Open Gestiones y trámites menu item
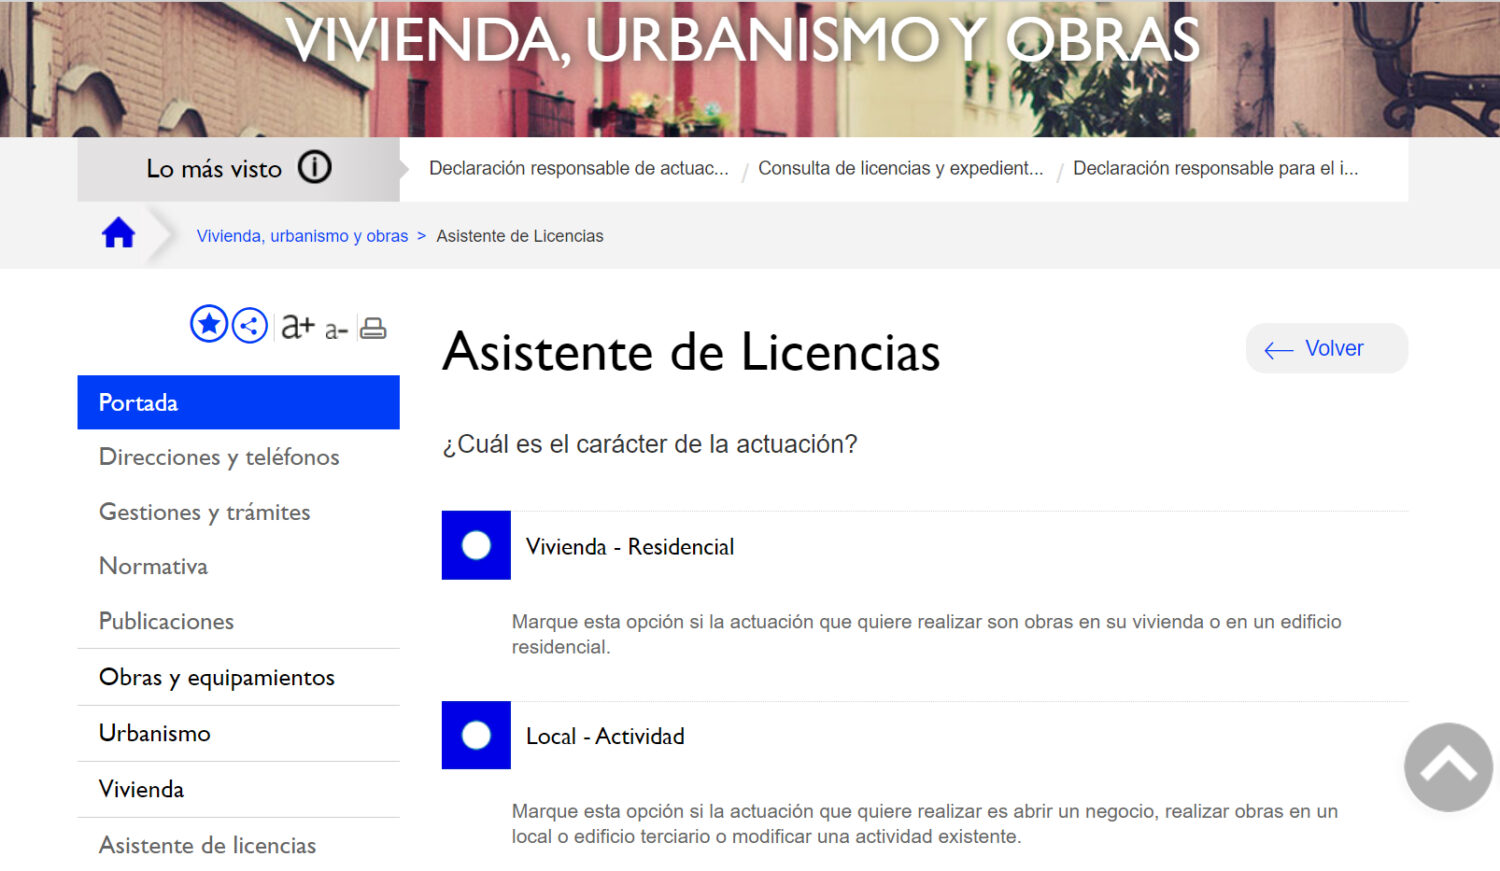This screenshot has height=871, width=1500. [x=205, y=512]
